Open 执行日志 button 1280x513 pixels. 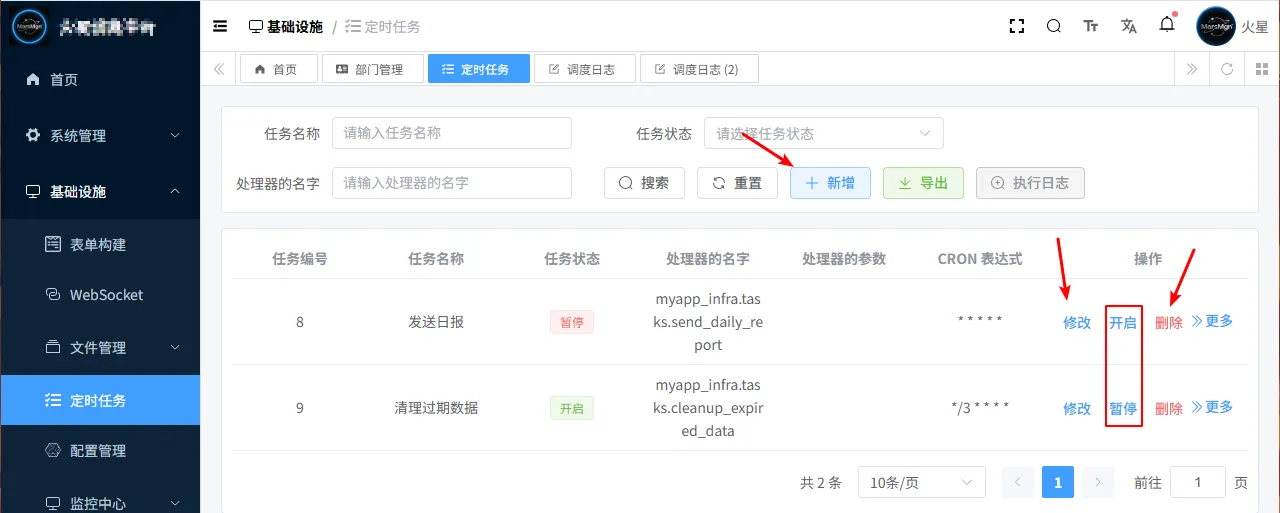click(1030, 183)
